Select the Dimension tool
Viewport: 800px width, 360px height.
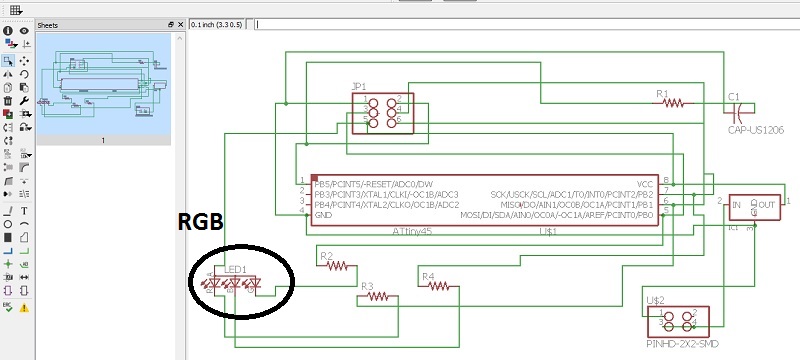(x=24, y=277)
